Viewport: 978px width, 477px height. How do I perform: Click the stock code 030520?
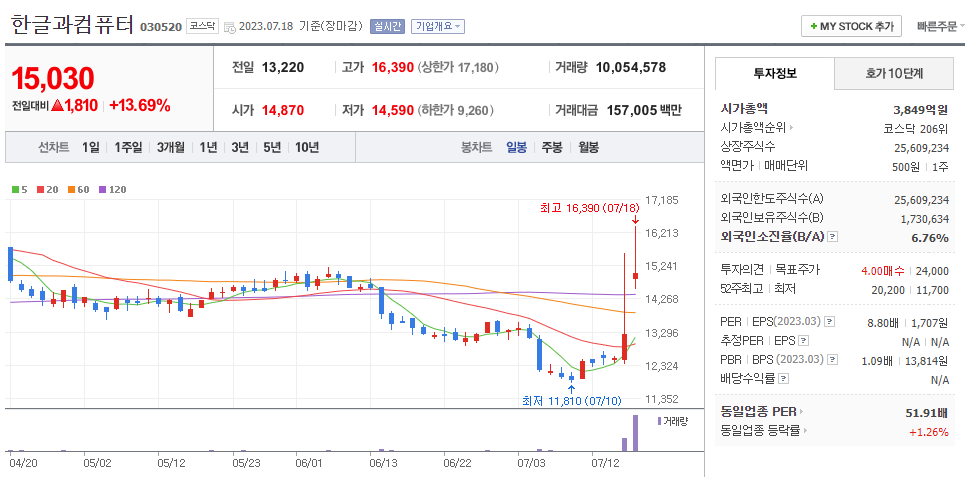161,27
